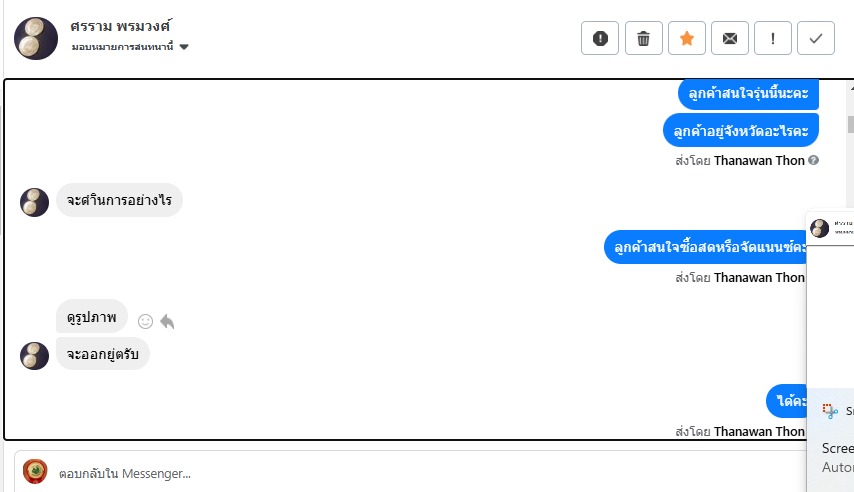Click the orange star follow-up icon

pyautogui.click(x=686, y=38)
